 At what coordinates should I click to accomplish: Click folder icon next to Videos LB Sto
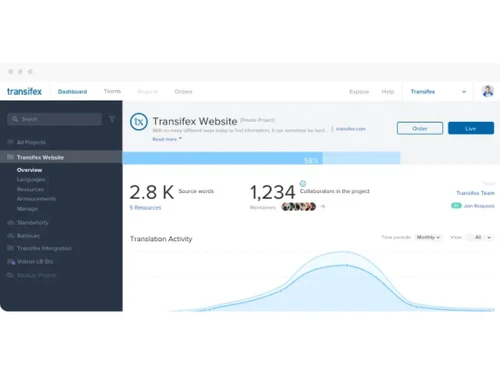11,261
